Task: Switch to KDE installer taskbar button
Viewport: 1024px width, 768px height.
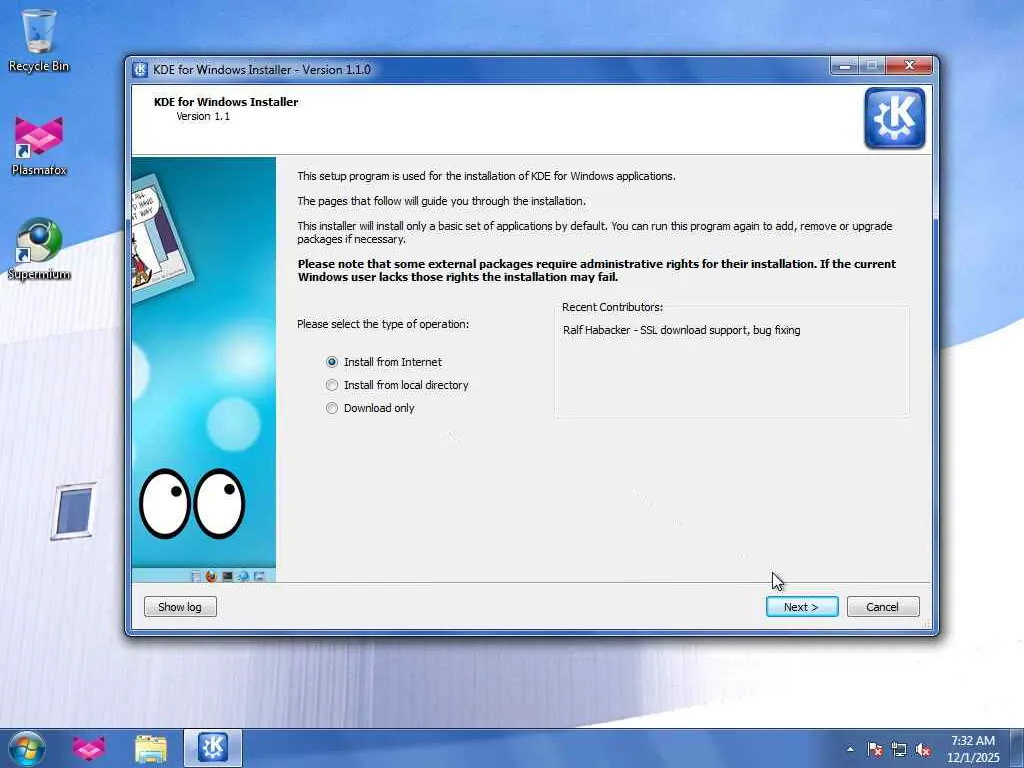Action: click(x=213, y=748)
